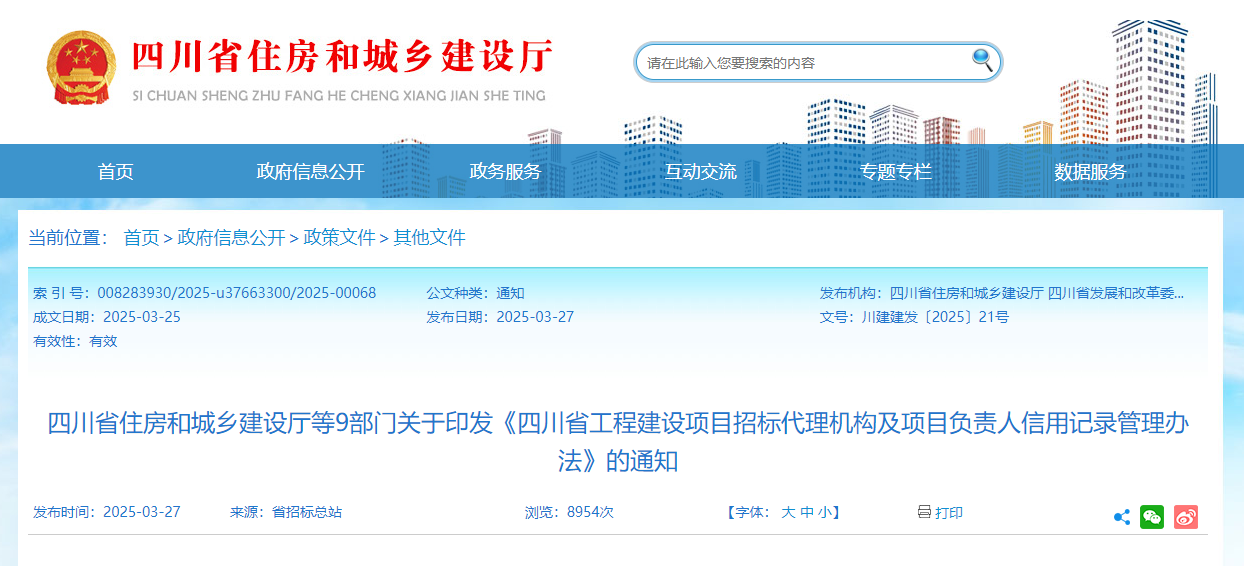Share via the red Weibo icon
The height and width of the screenshot is (566, 1244).
[1186, 517]
